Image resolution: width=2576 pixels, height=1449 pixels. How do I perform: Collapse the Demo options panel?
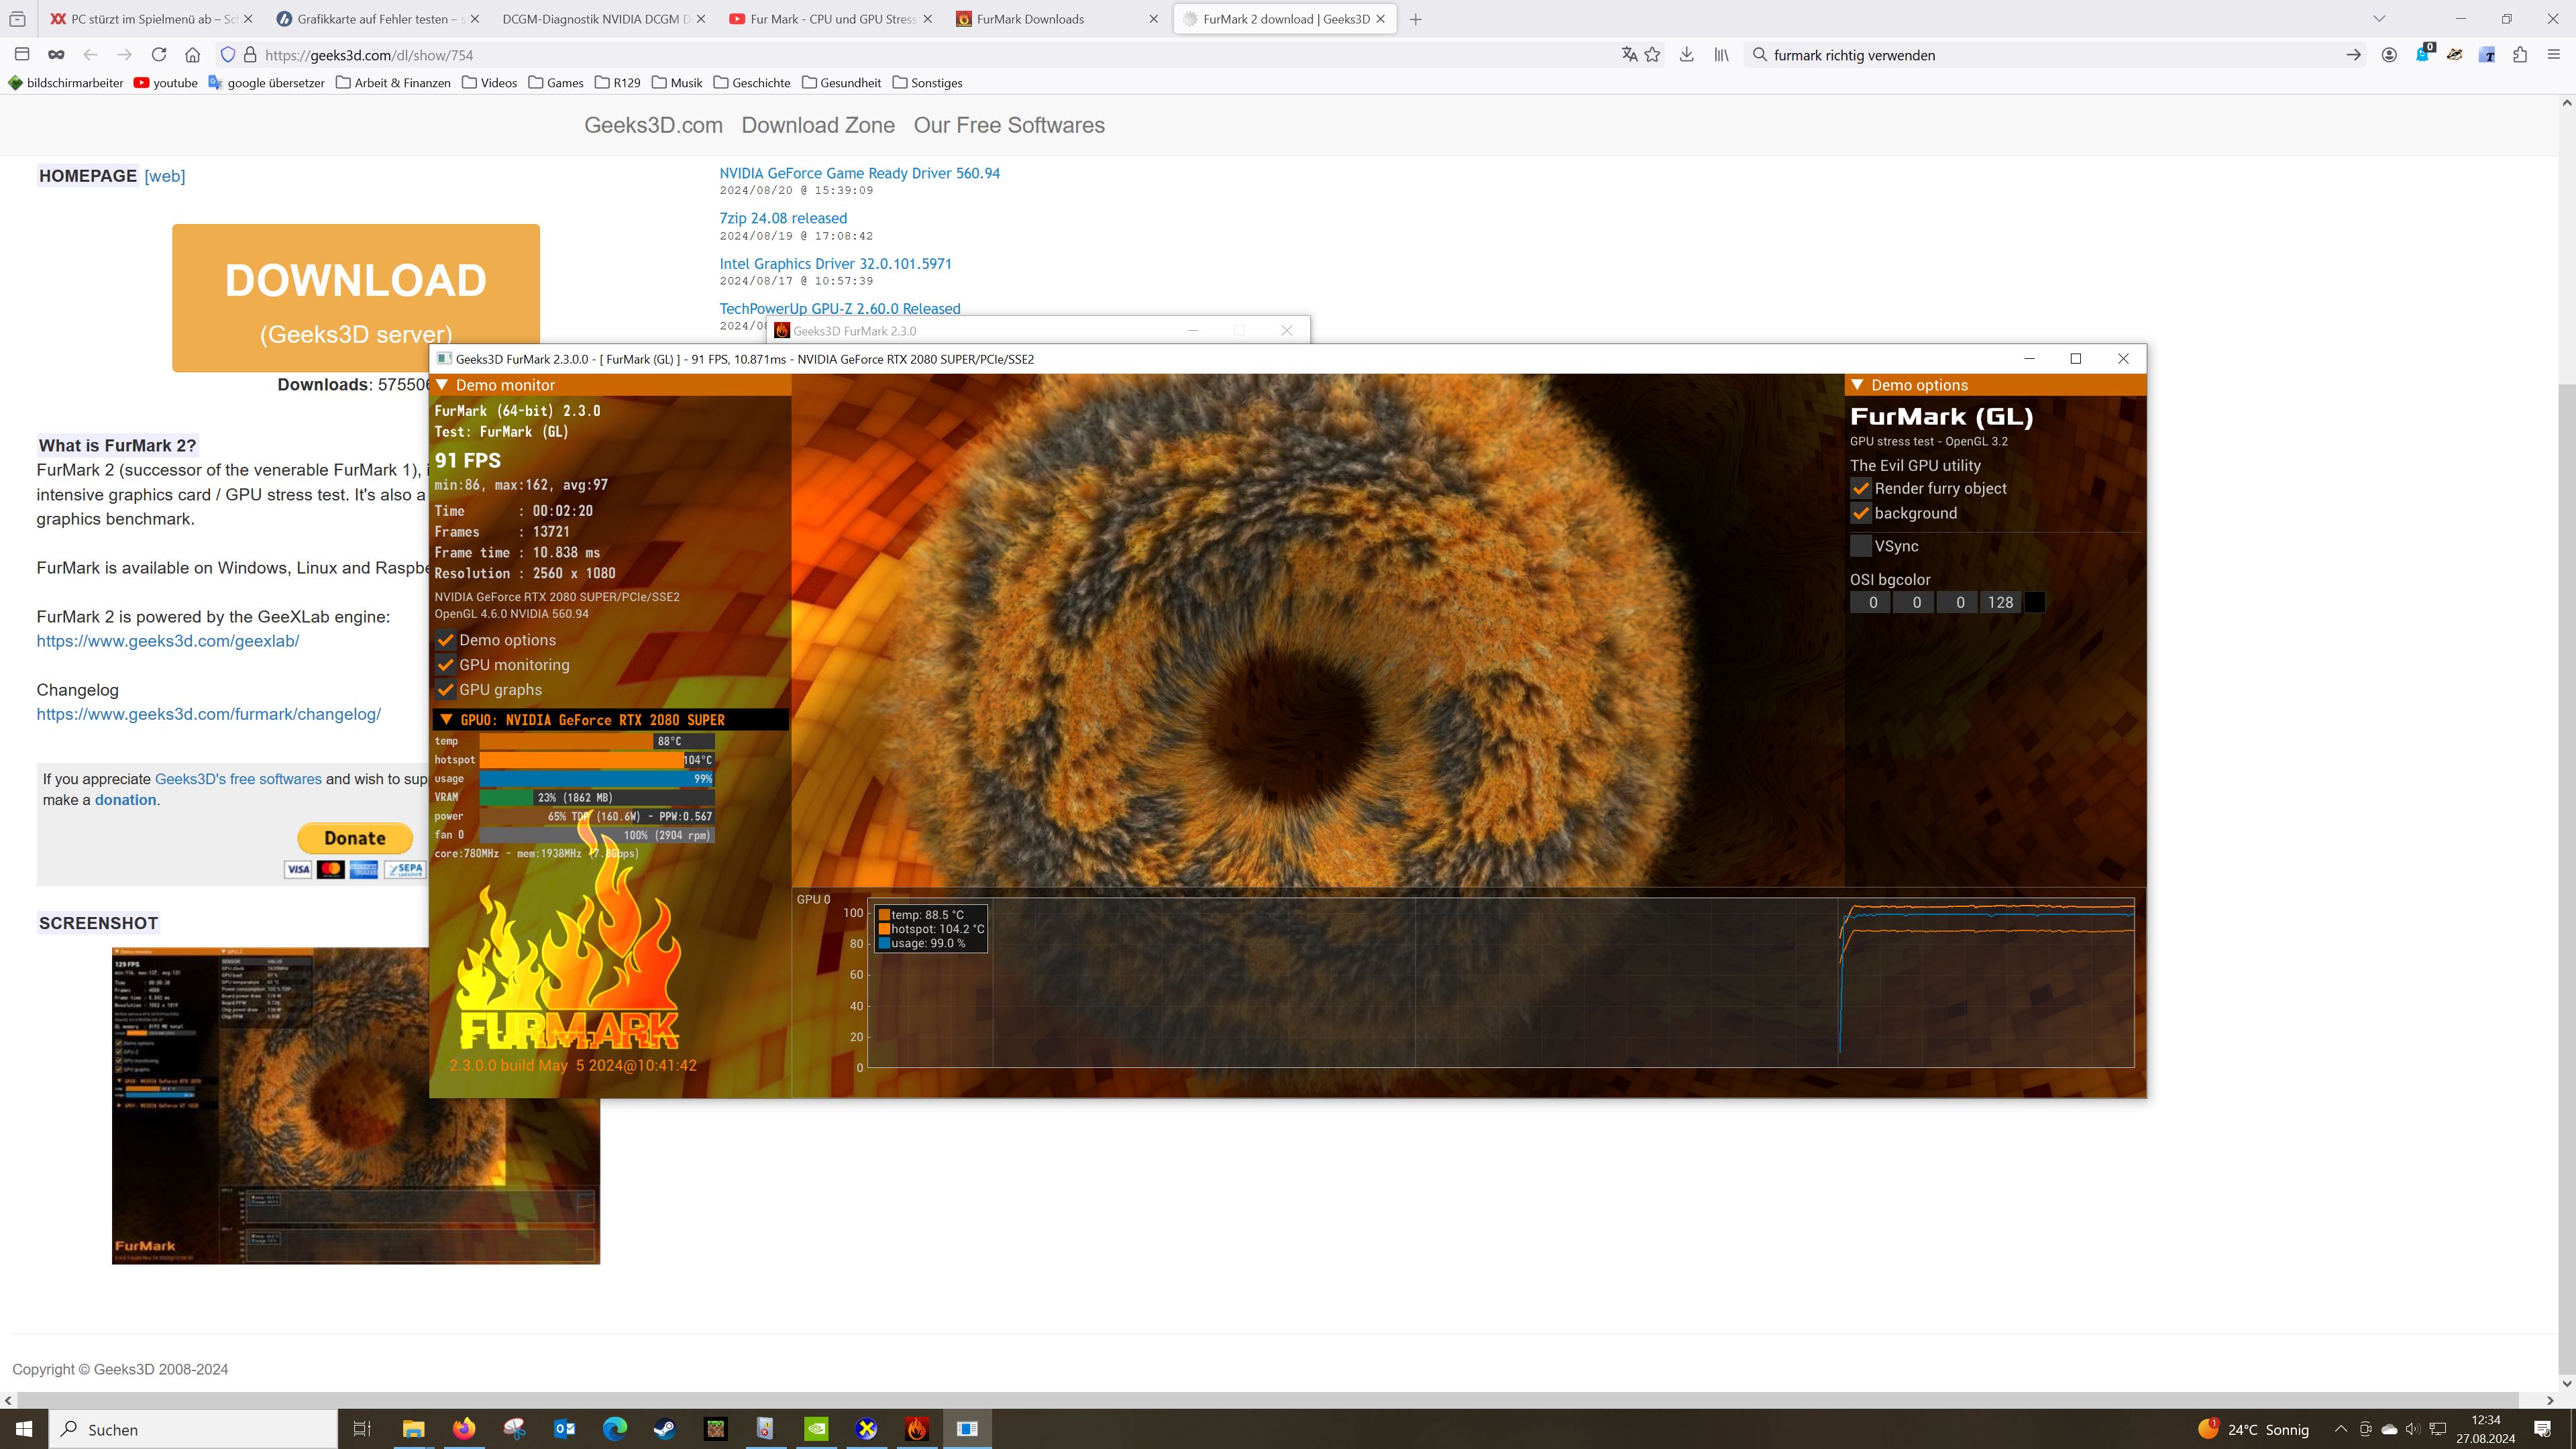(1857, 385)
